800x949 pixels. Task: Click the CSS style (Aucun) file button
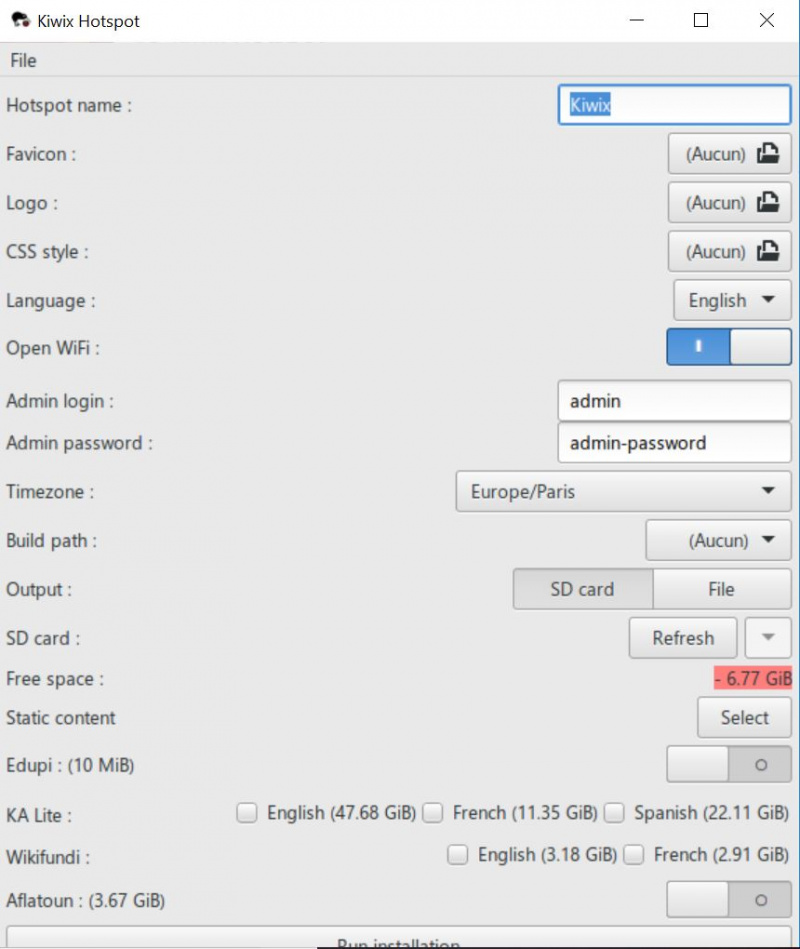coord(730,251)
